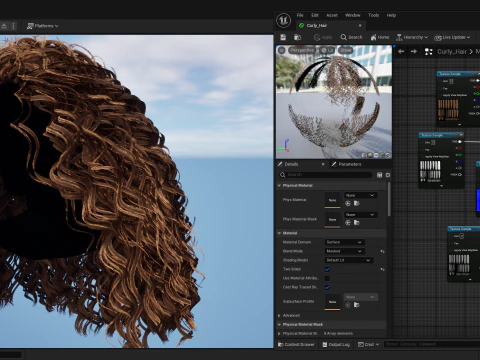Open the Cmd dropdown
This screenshot has width=480, height=360.
click(x=368, y=345)
